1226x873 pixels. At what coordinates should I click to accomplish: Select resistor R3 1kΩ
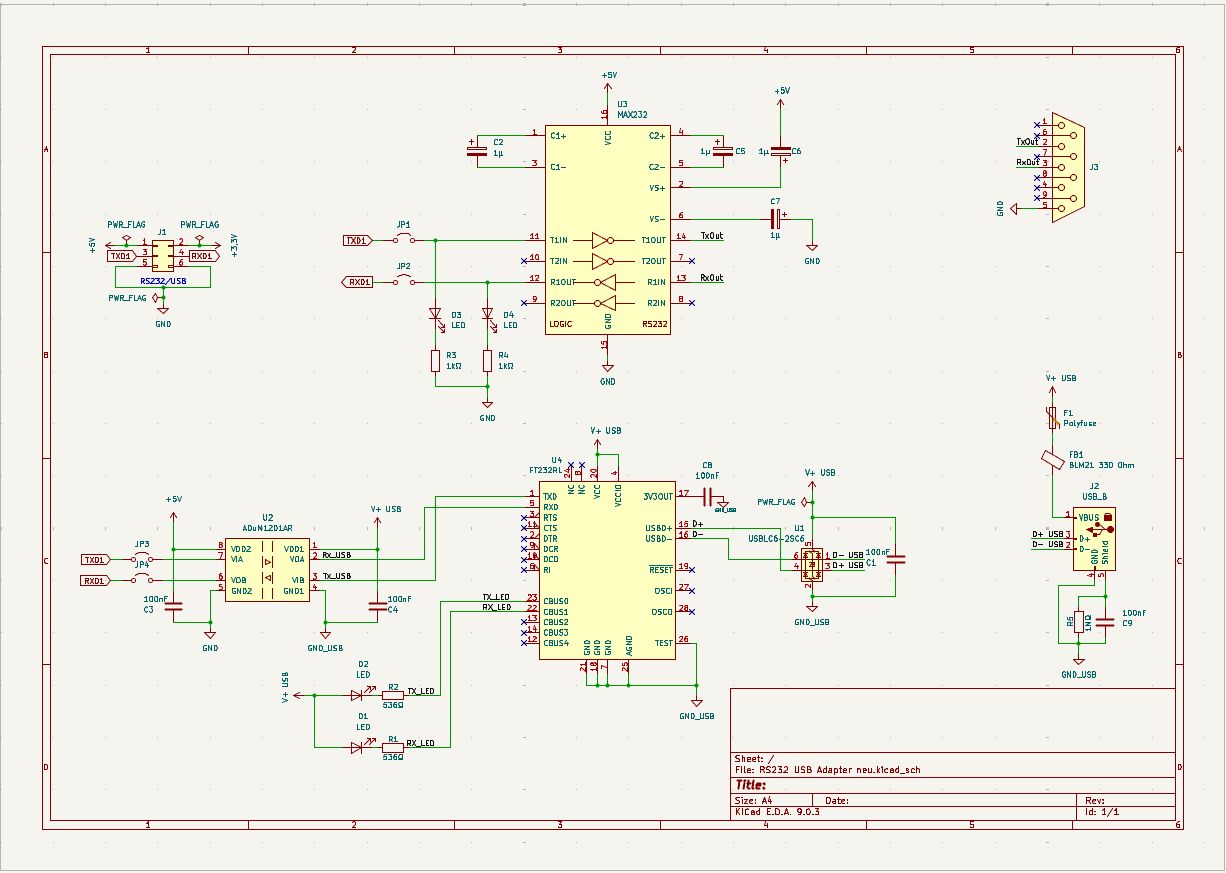(x=435, y=360)
